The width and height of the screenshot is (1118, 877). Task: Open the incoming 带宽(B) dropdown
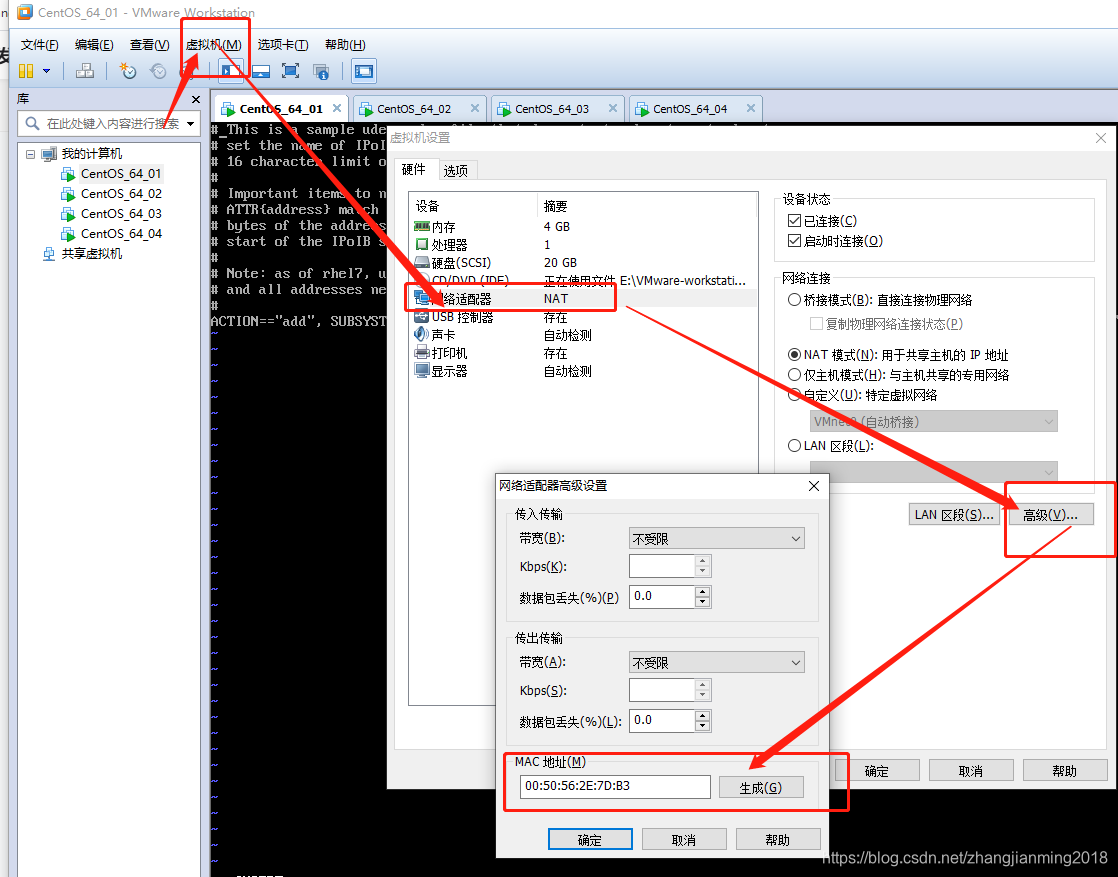[x=717, y=539]
